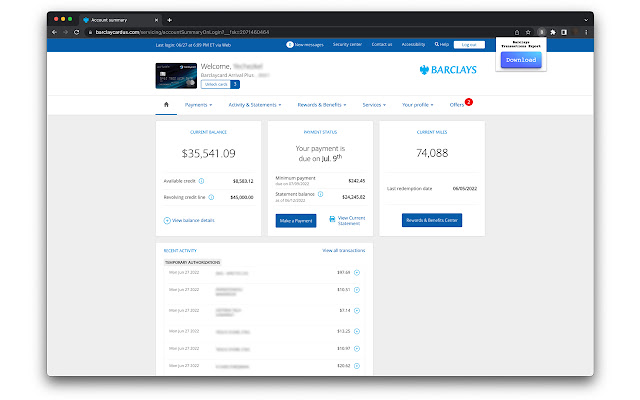Bookmark this page with the star icon
The width and height of the screenshot is (640, 400).
[528, 32]
